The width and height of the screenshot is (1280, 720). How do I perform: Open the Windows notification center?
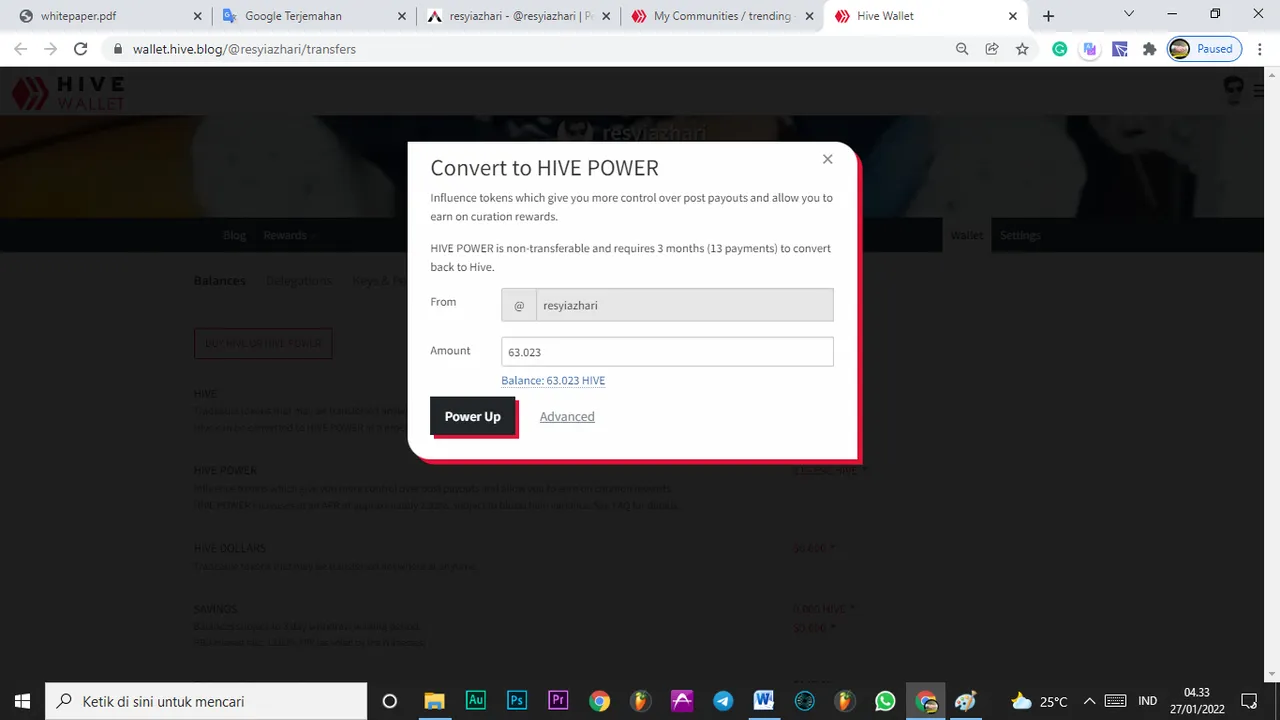[x=1249, y=701]
